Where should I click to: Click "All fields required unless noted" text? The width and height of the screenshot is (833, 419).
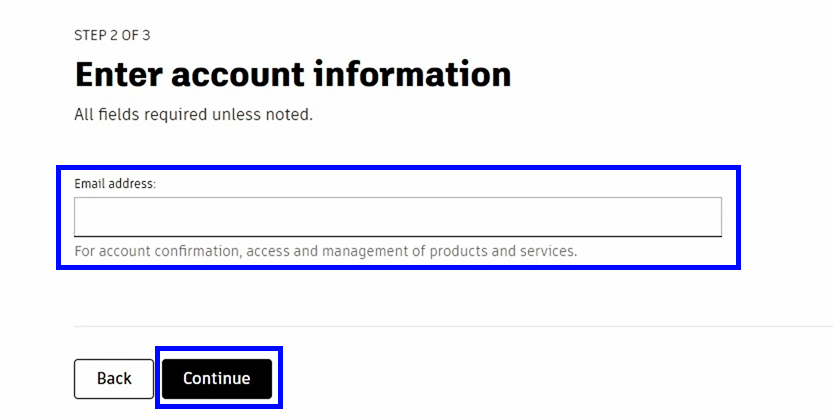click(193, 114)
